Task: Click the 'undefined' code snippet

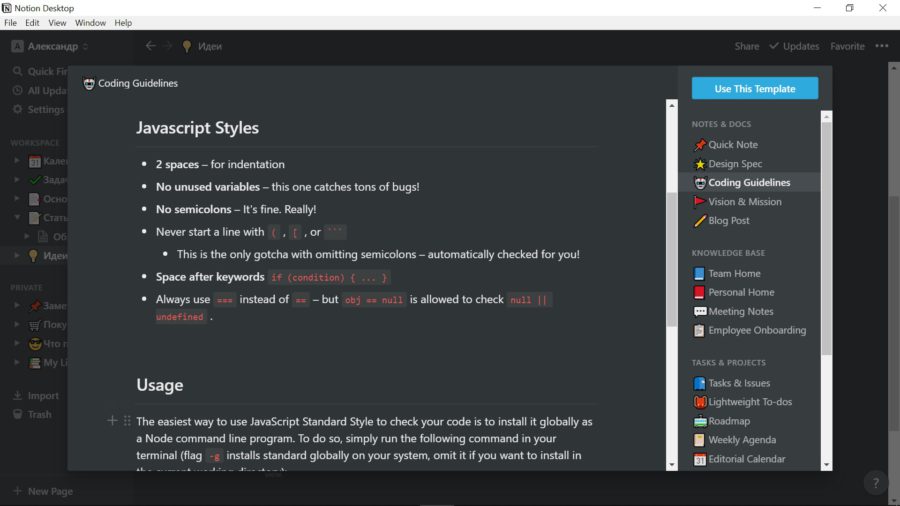Action: 180,317
